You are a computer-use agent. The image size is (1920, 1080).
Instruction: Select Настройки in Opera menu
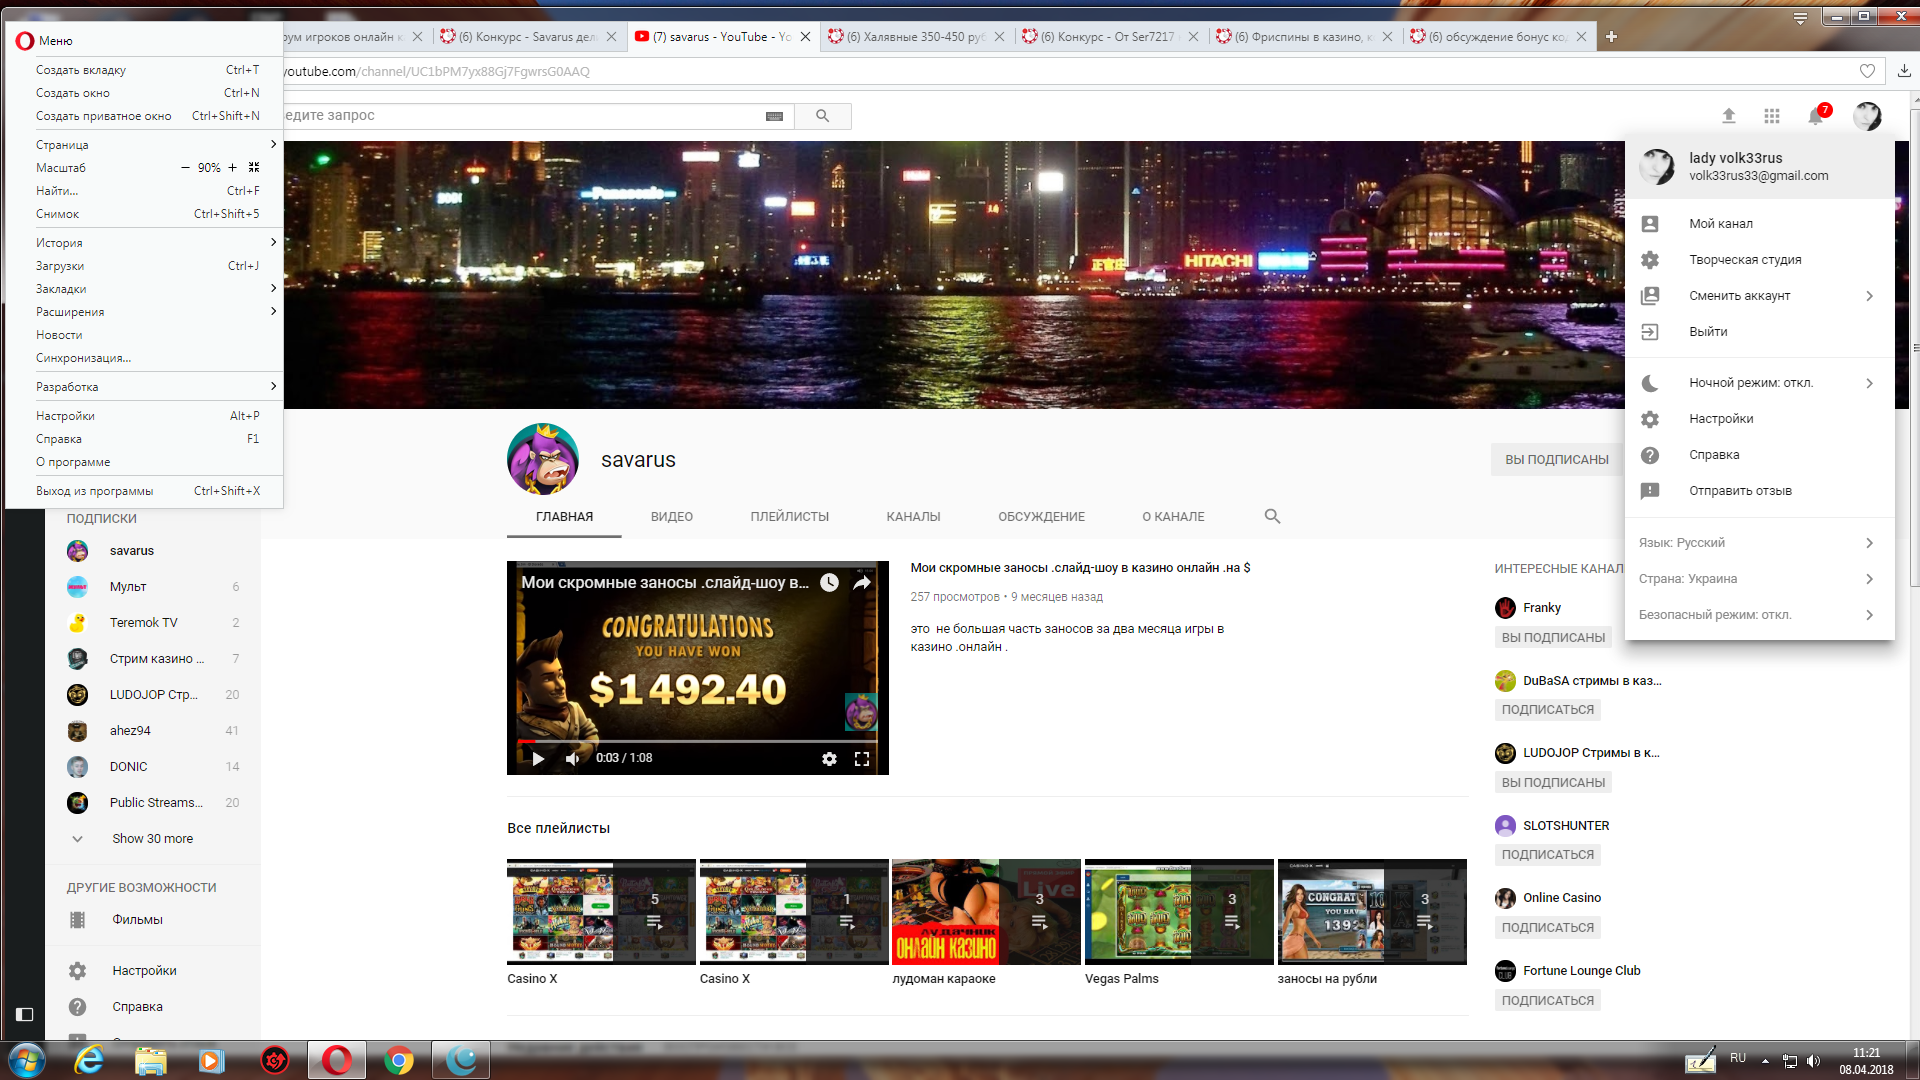click(66, 416)
